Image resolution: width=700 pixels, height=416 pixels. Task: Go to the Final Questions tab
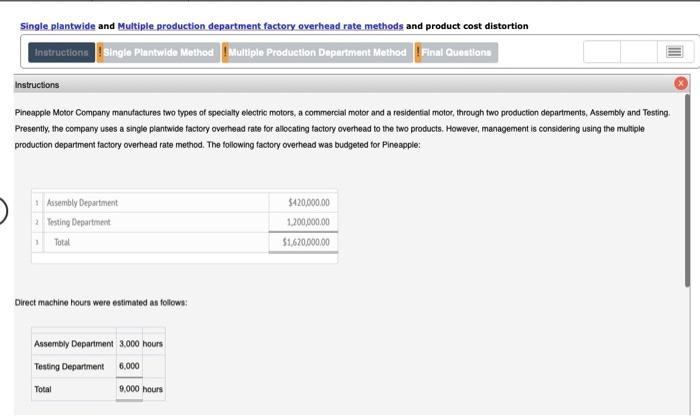point(456,53)
